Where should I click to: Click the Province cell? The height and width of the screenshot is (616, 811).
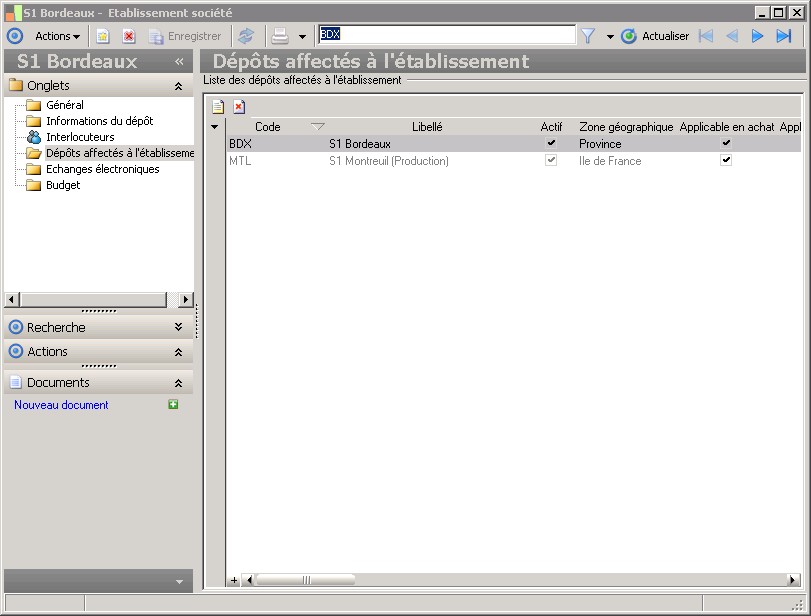(x=600, y=144)
